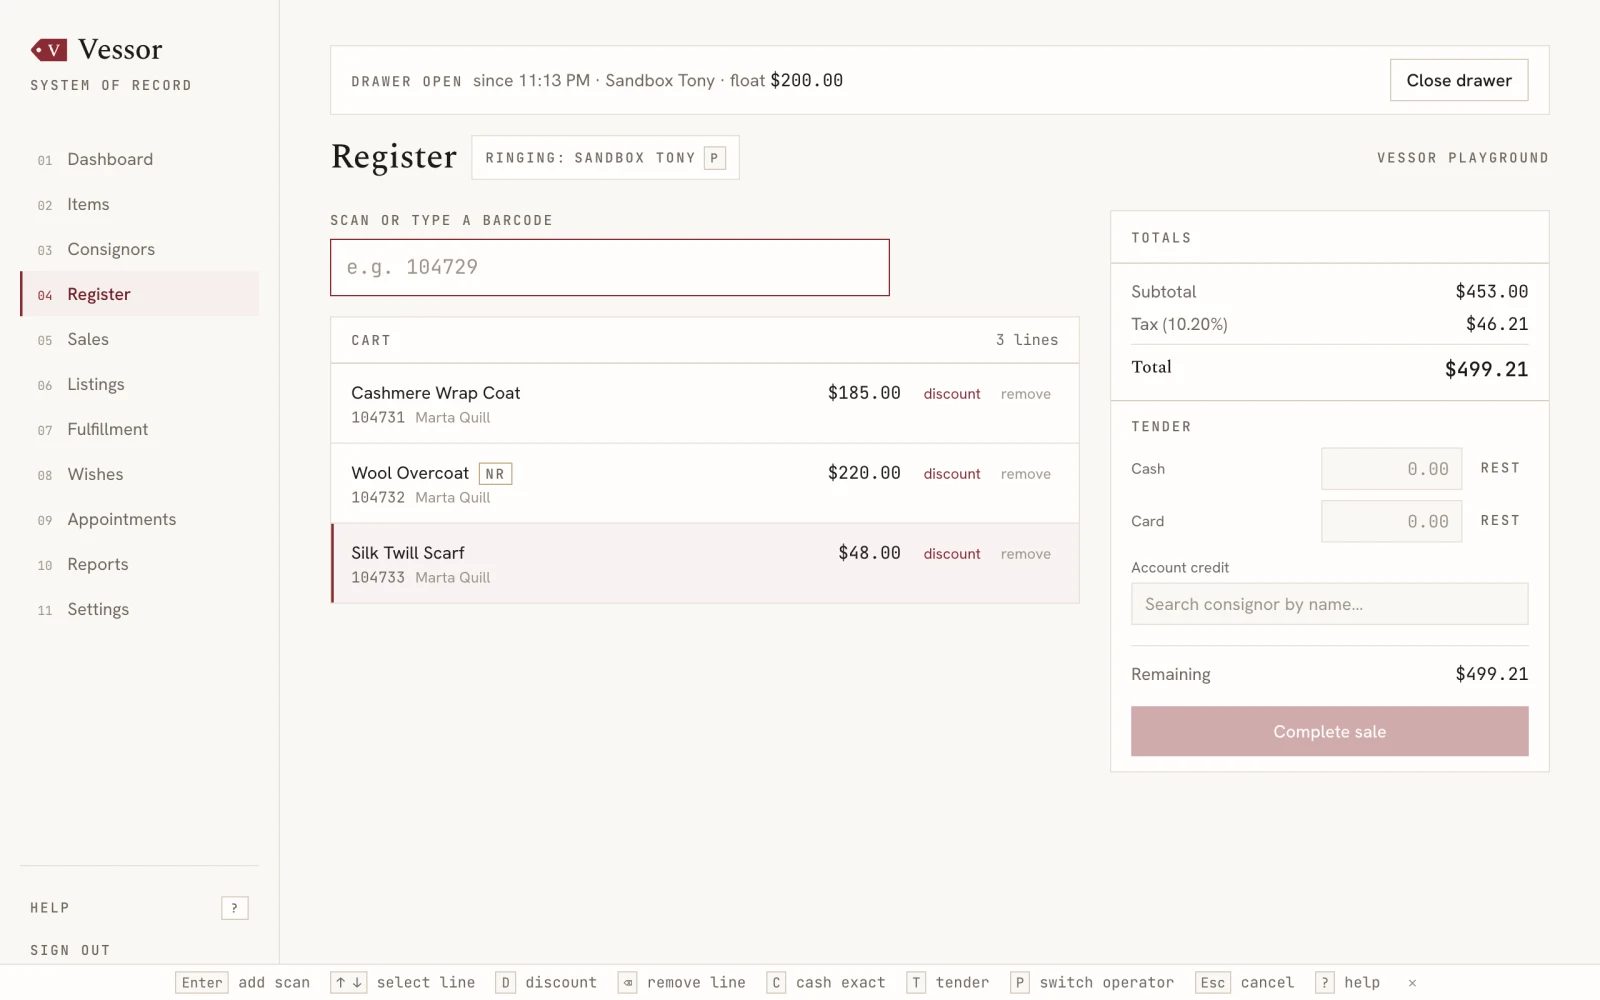Open the Wishes page
1600x1000 pixels.
[139, 474]
